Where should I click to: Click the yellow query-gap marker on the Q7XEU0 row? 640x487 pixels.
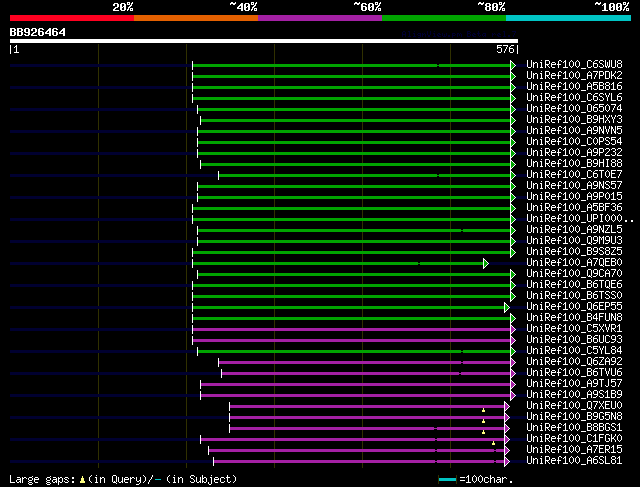click(483, 410)
